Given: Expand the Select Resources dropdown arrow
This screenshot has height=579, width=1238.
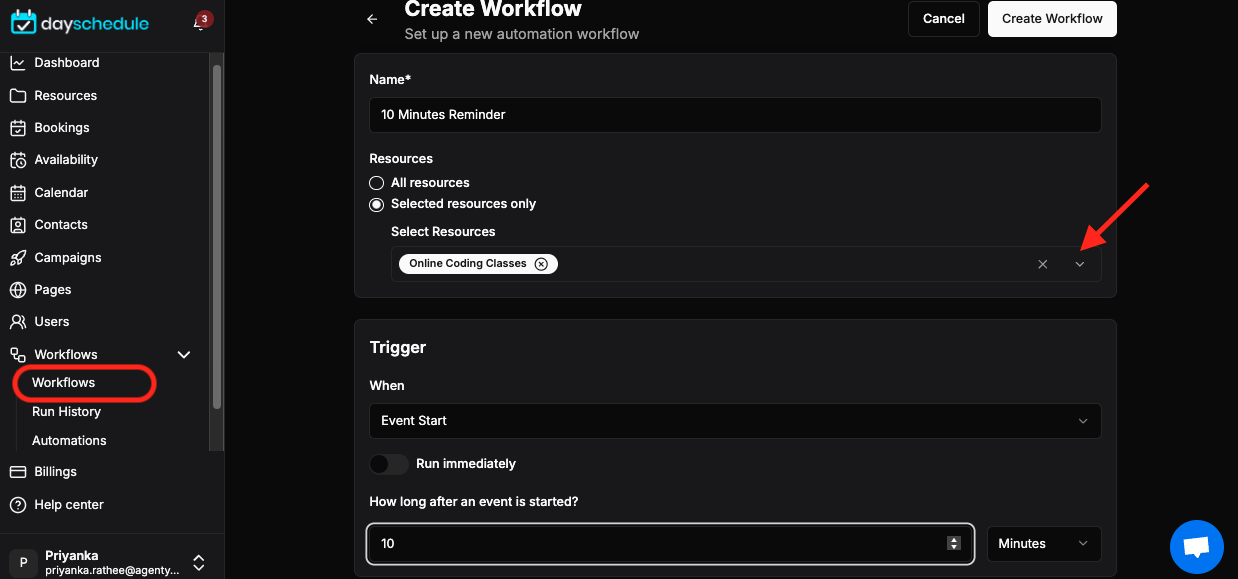Looking at the screenshot, I should tap(1080, 264).
